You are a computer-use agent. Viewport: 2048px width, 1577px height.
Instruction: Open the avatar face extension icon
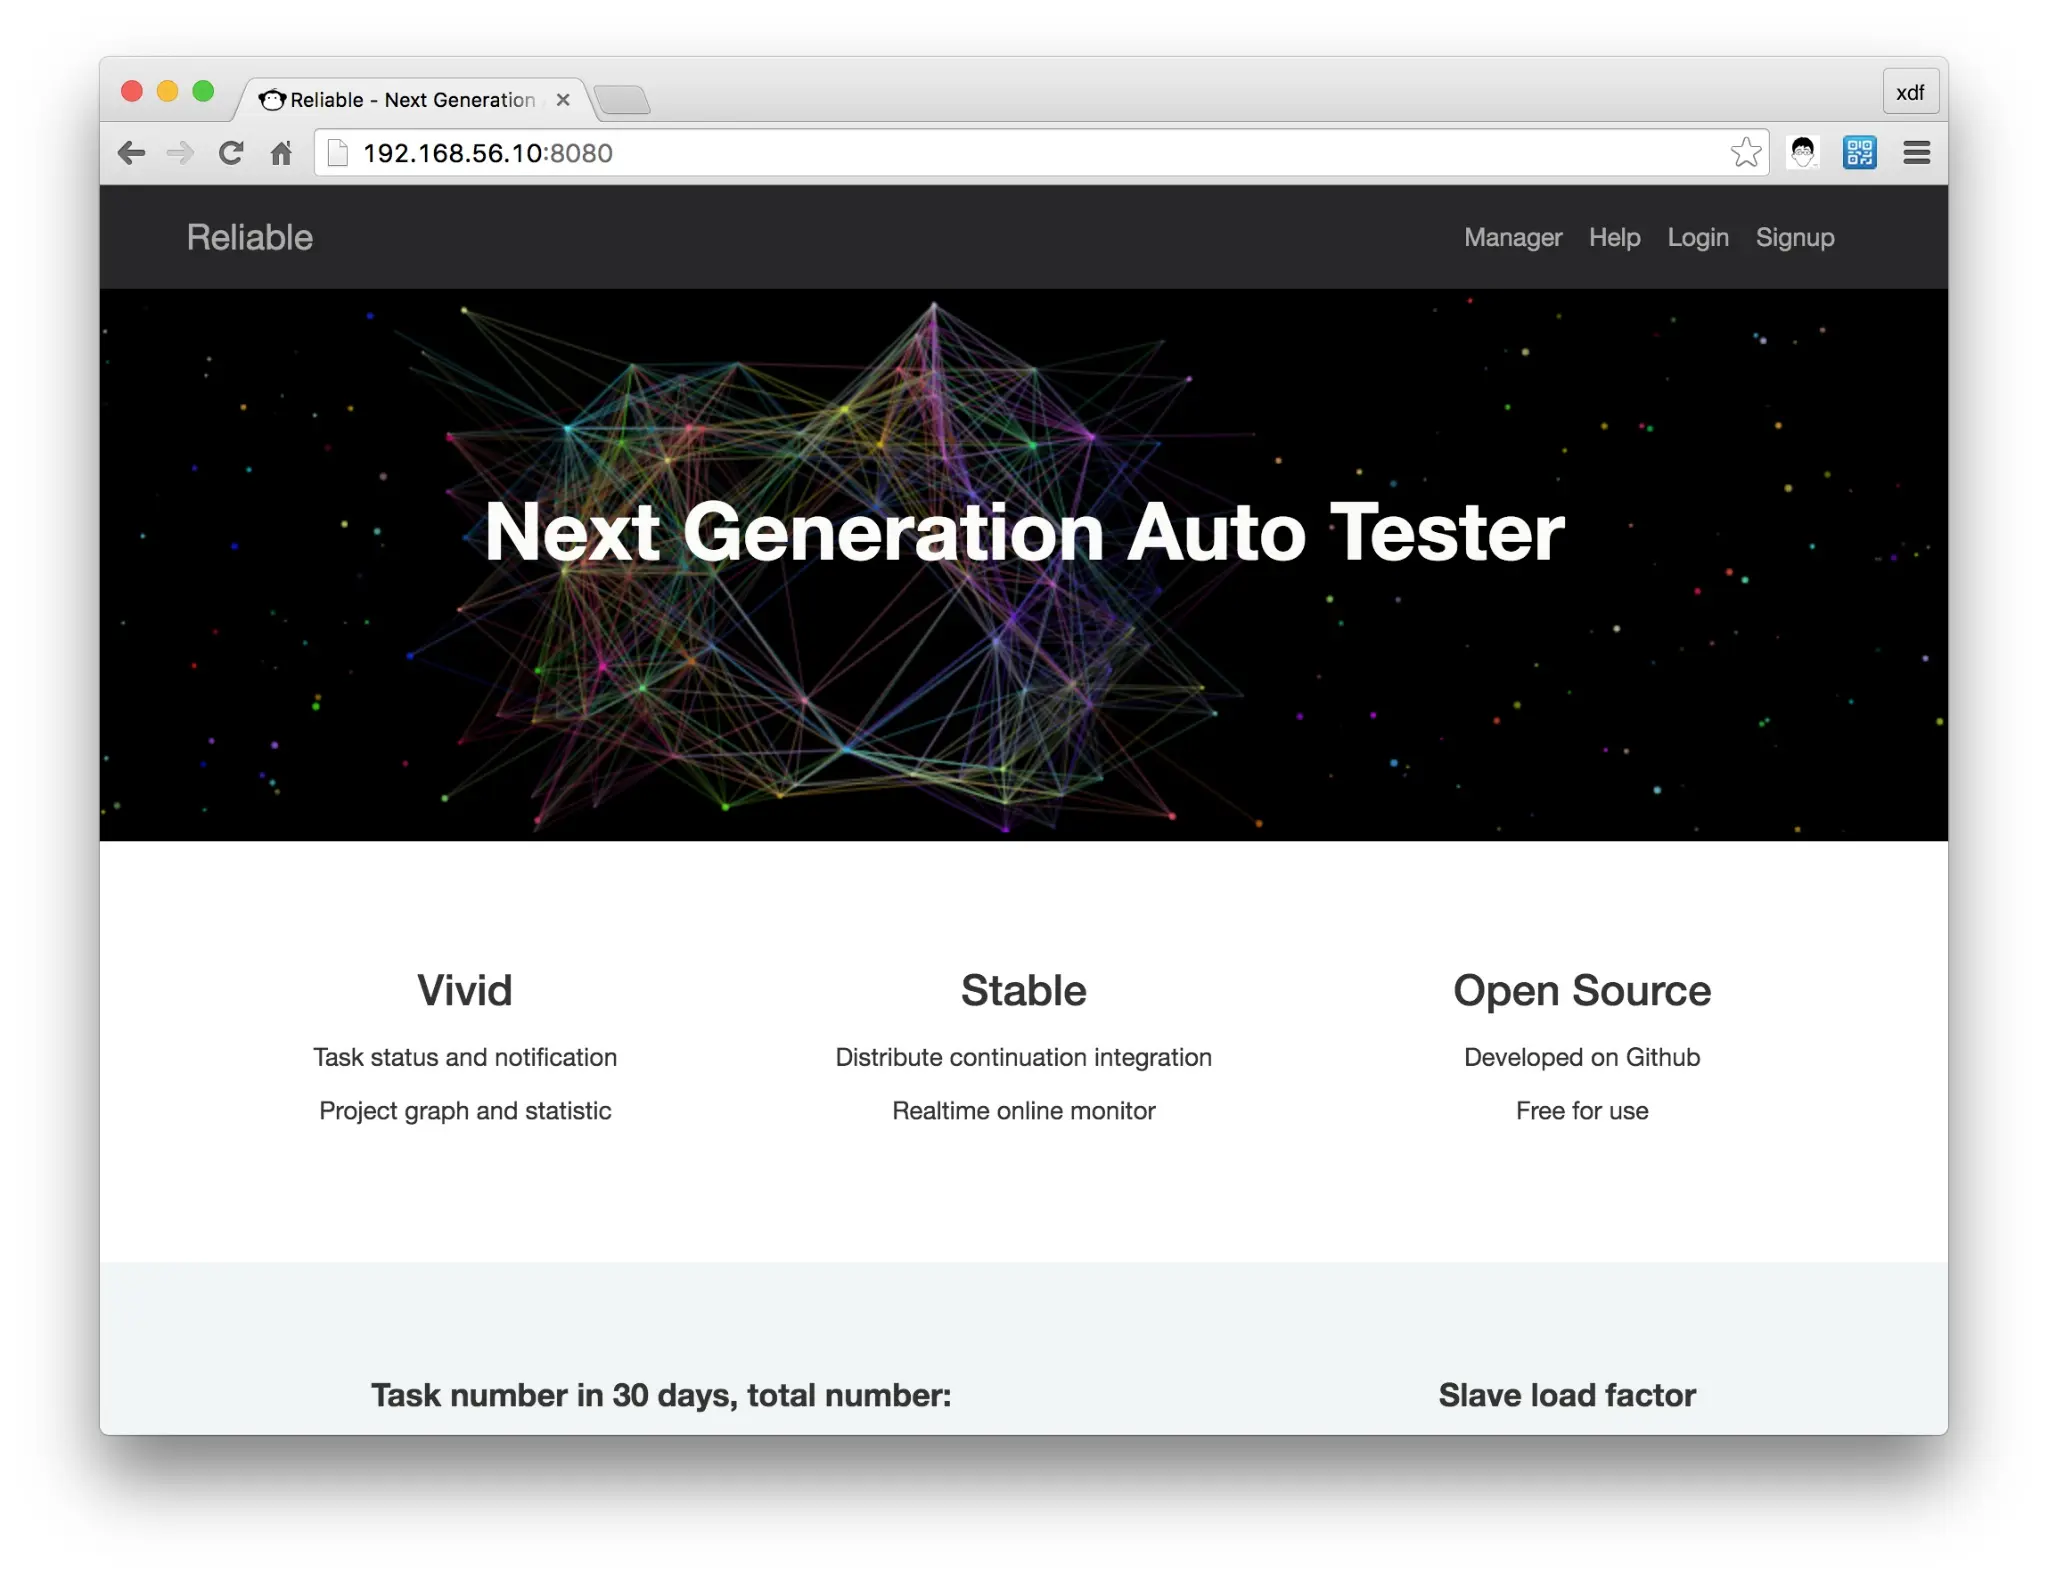click(x=1803, y=153)
